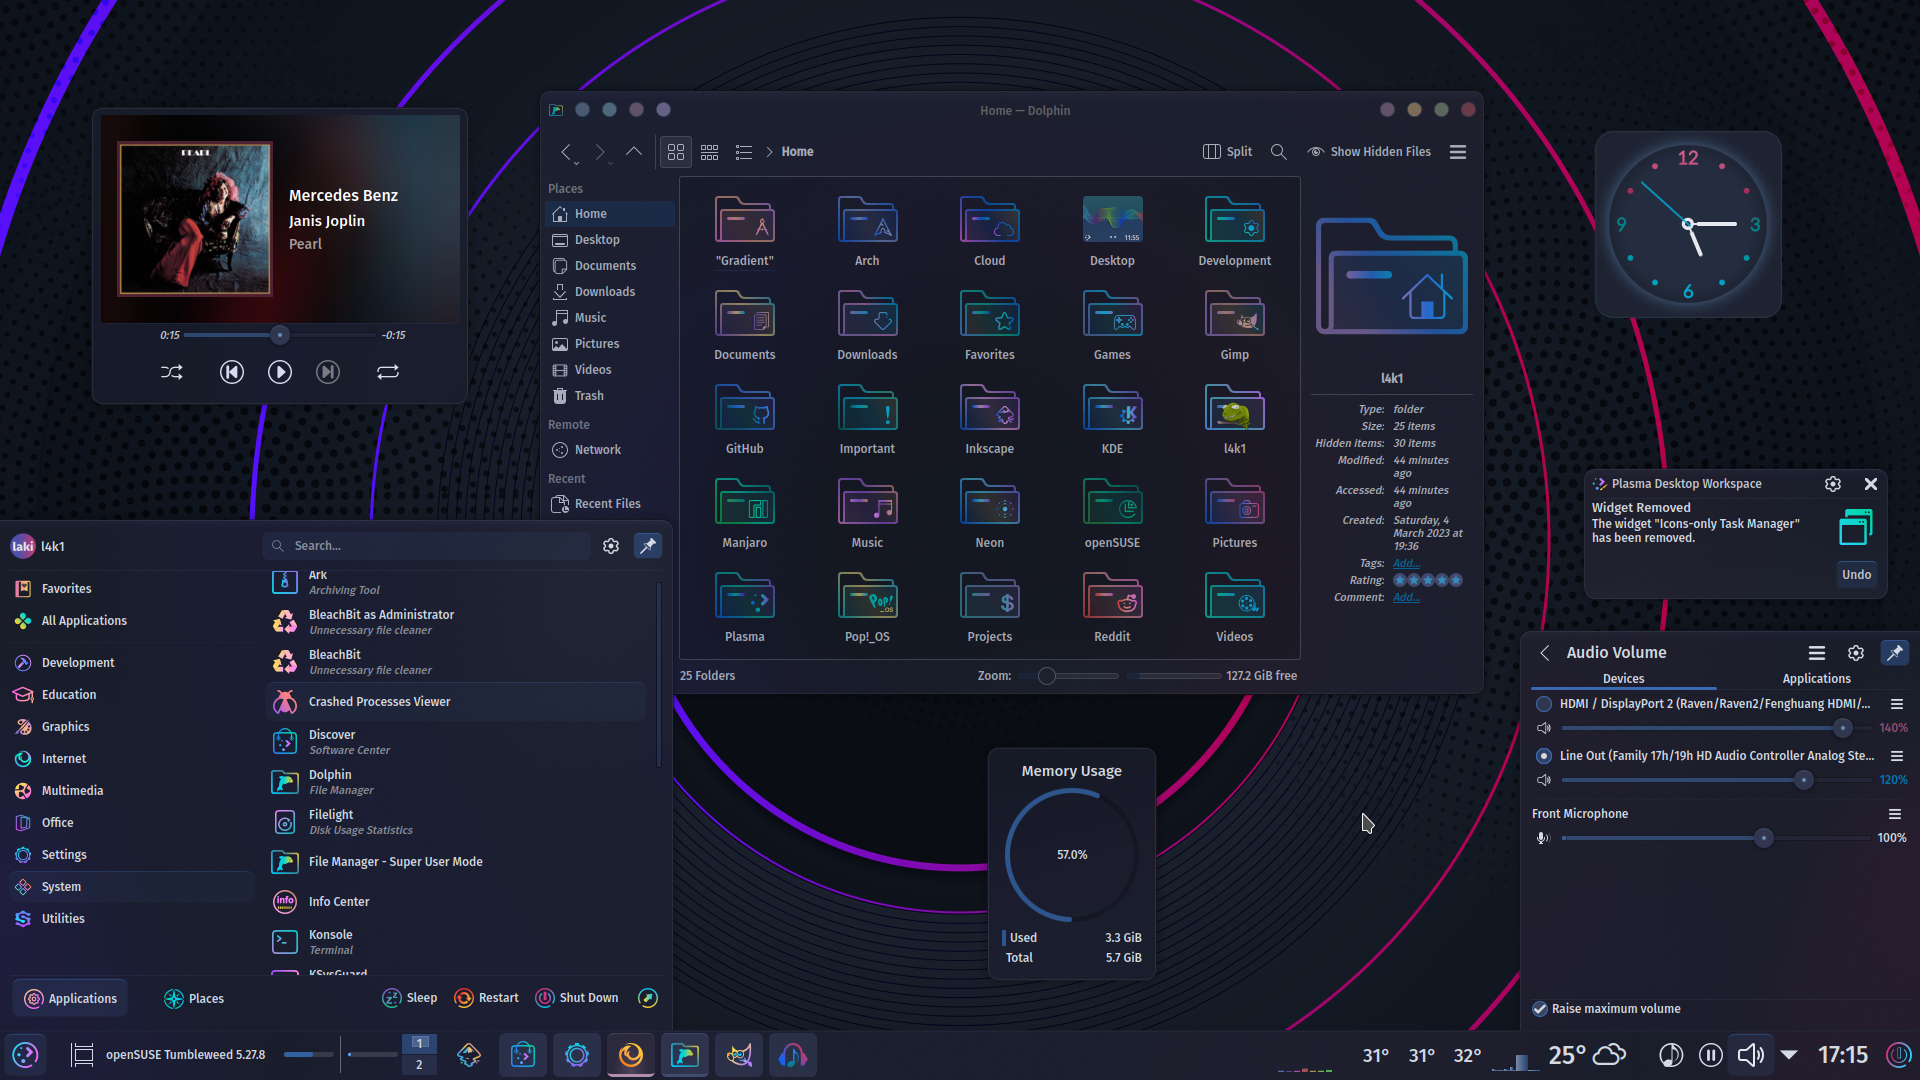1920x1080 pixels.
Task: Switch Dolphin to details view mode
Action: [744, 152]
